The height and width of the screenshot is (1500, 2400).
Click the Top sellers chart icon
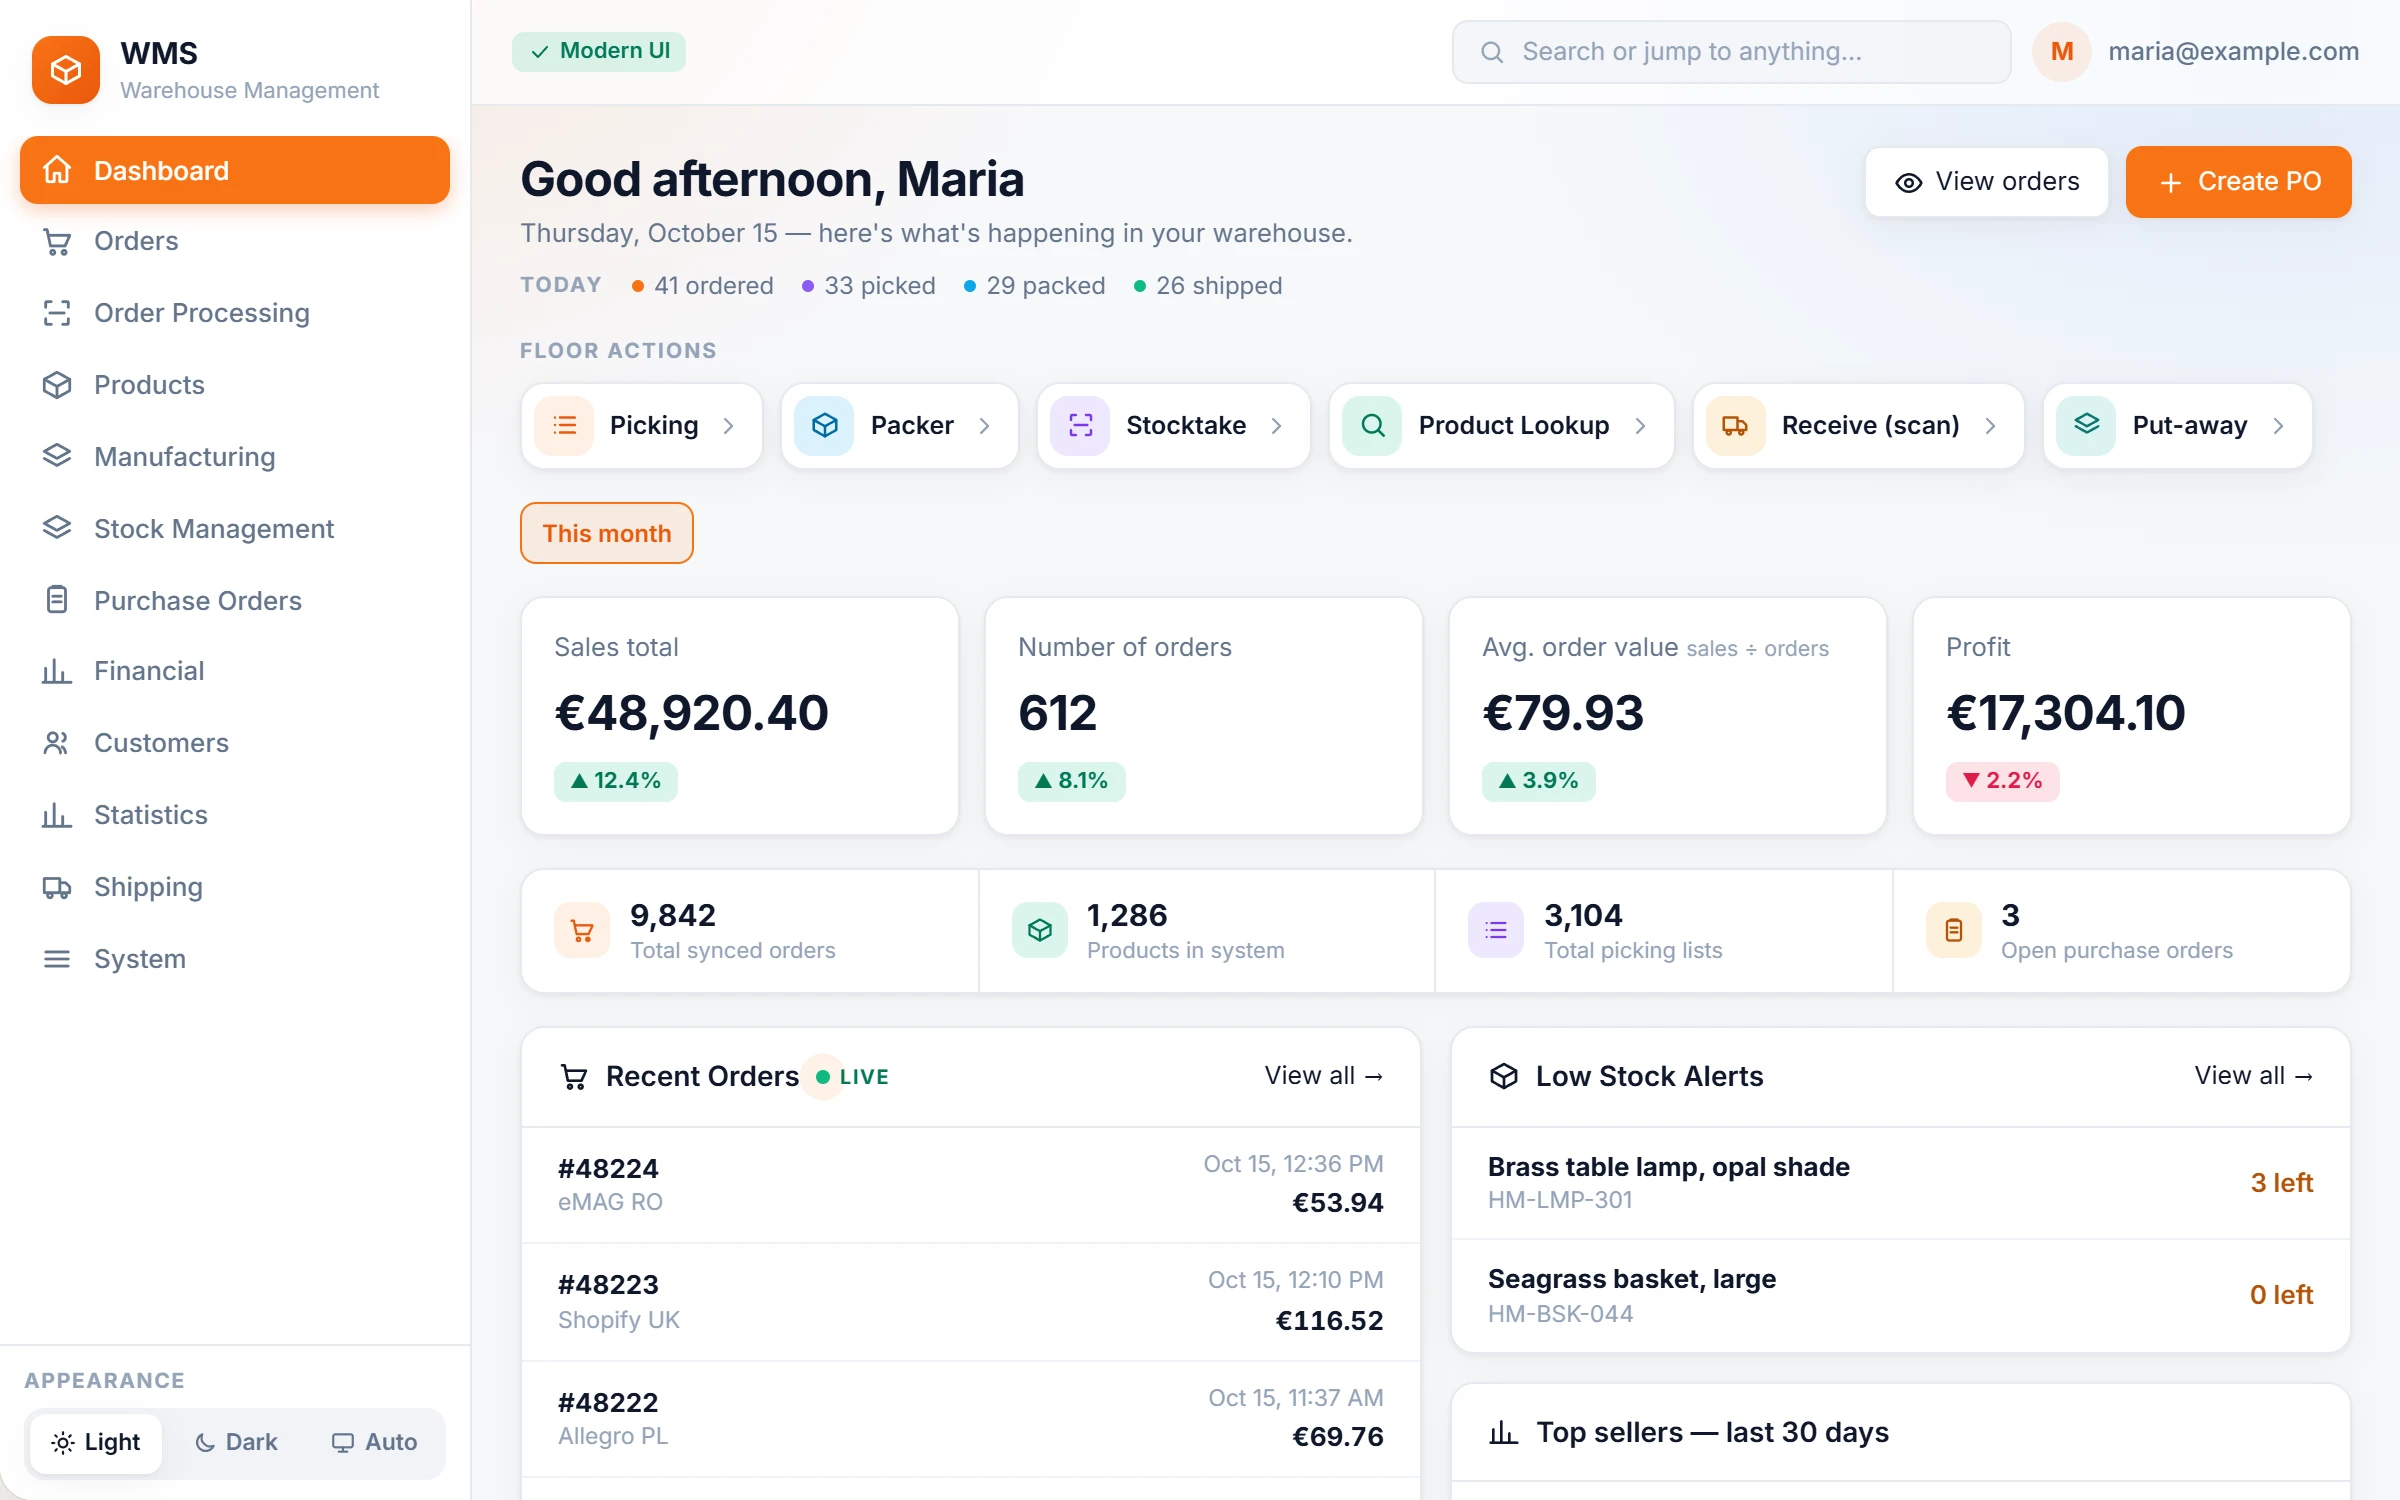coord(1503,1433)
